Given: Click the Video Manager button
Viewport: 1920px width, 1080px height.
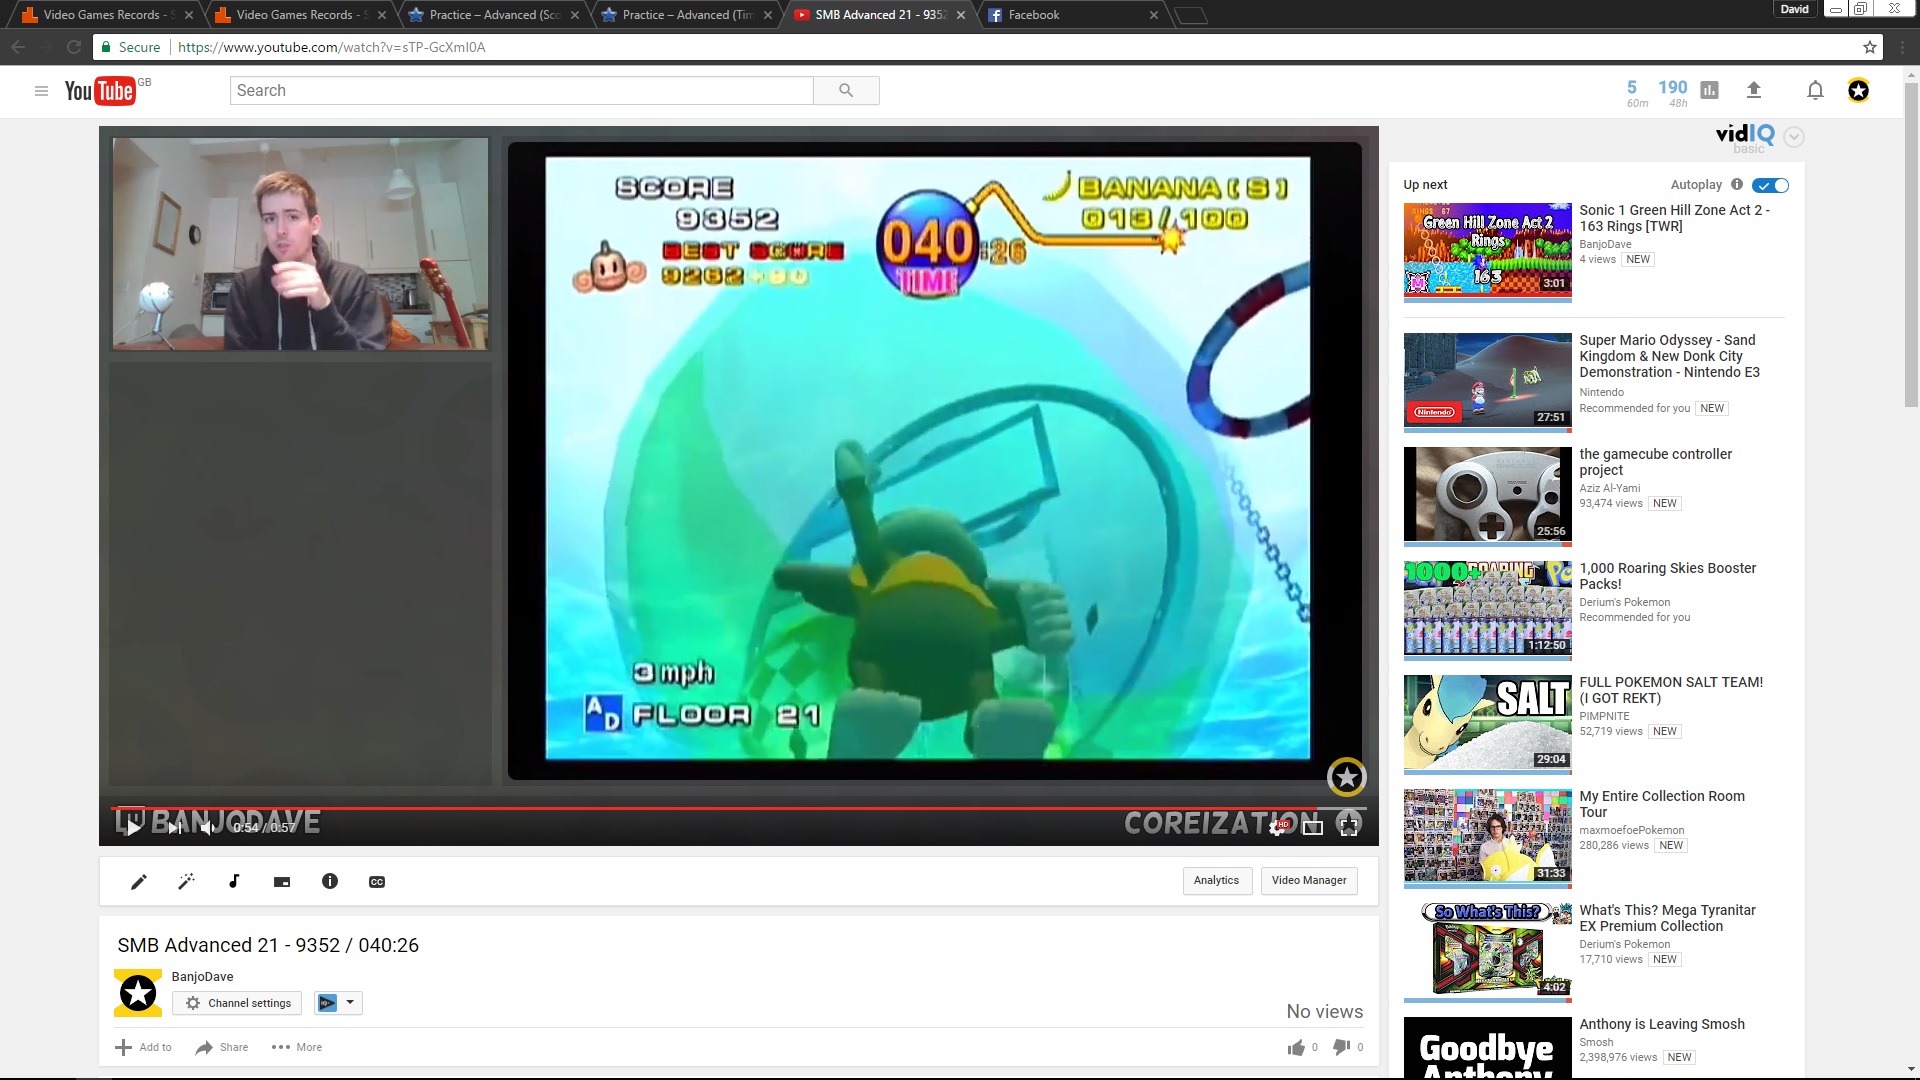Looking at the screenshot, I should click(1308, 880).
